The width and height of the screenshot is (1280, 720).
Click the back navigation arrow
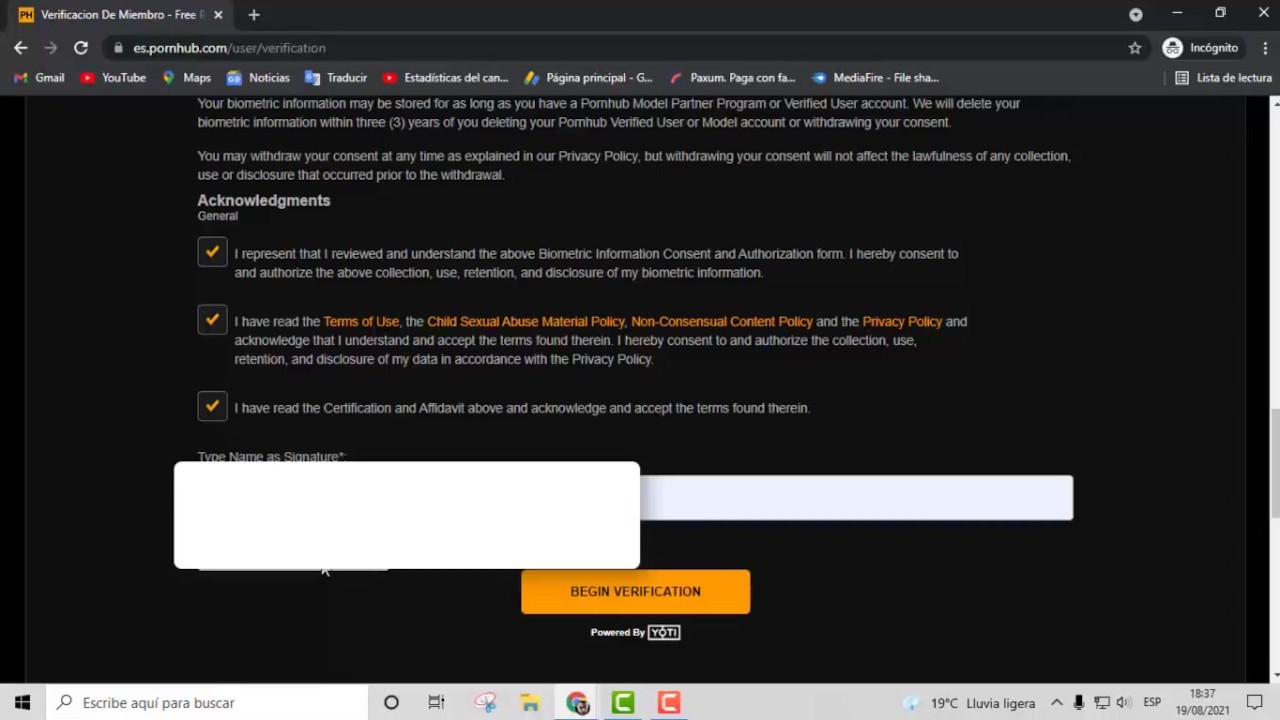(21, 48)
